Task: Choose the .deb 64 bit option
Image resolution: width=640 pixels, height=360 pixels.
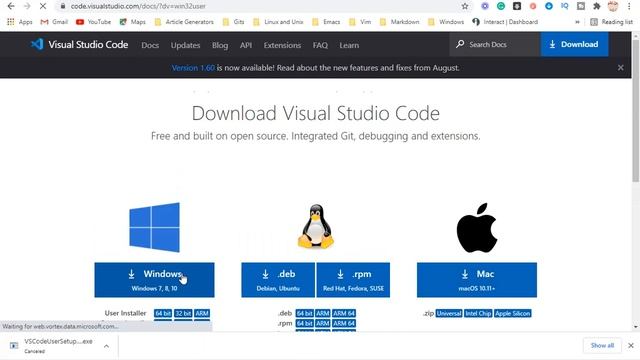Action: 304,313
